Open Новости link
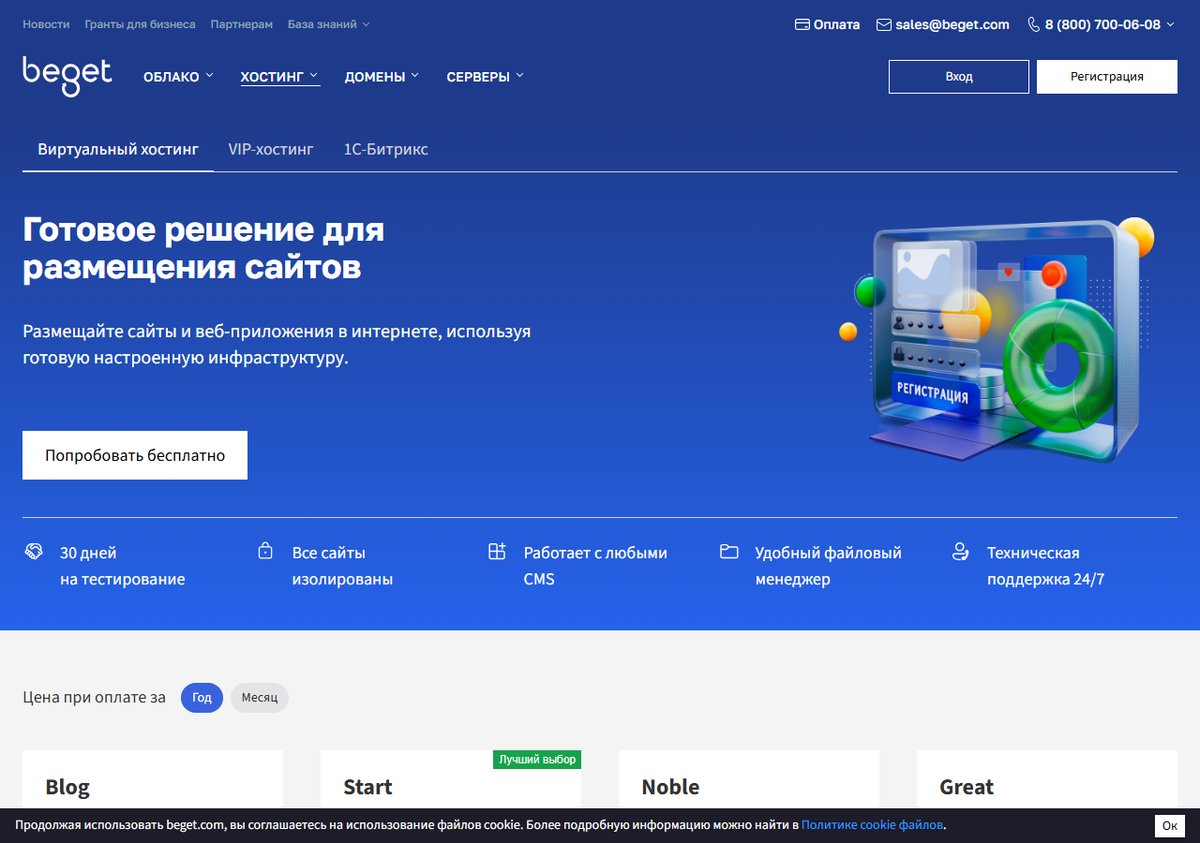 click(46, 24)
